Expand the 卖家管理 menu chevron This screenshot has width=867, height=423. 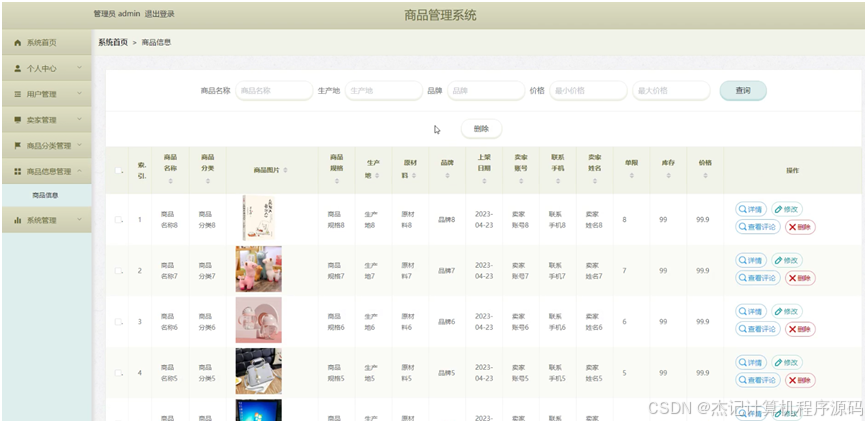80,119
